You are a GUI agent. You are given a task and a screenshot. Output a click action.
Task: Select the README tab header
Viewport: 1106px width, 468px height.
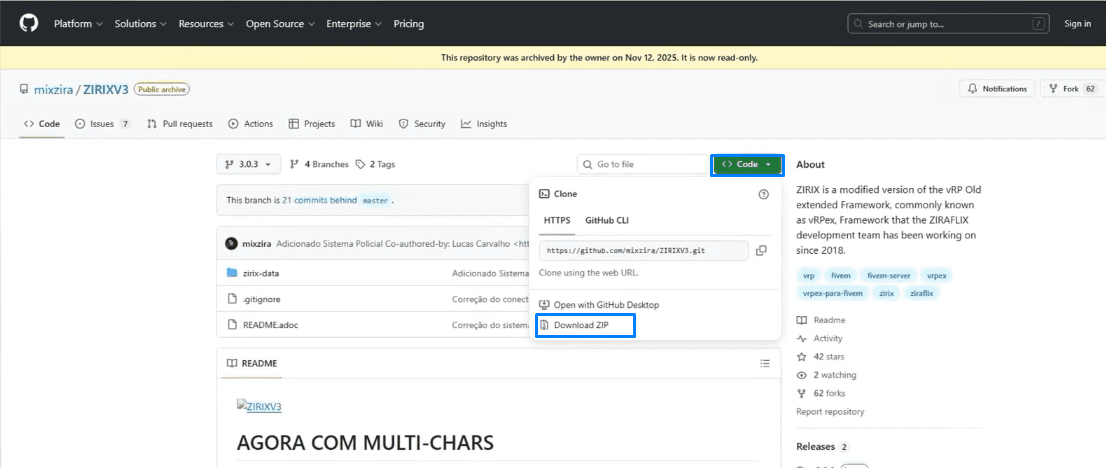coord(252,363)
